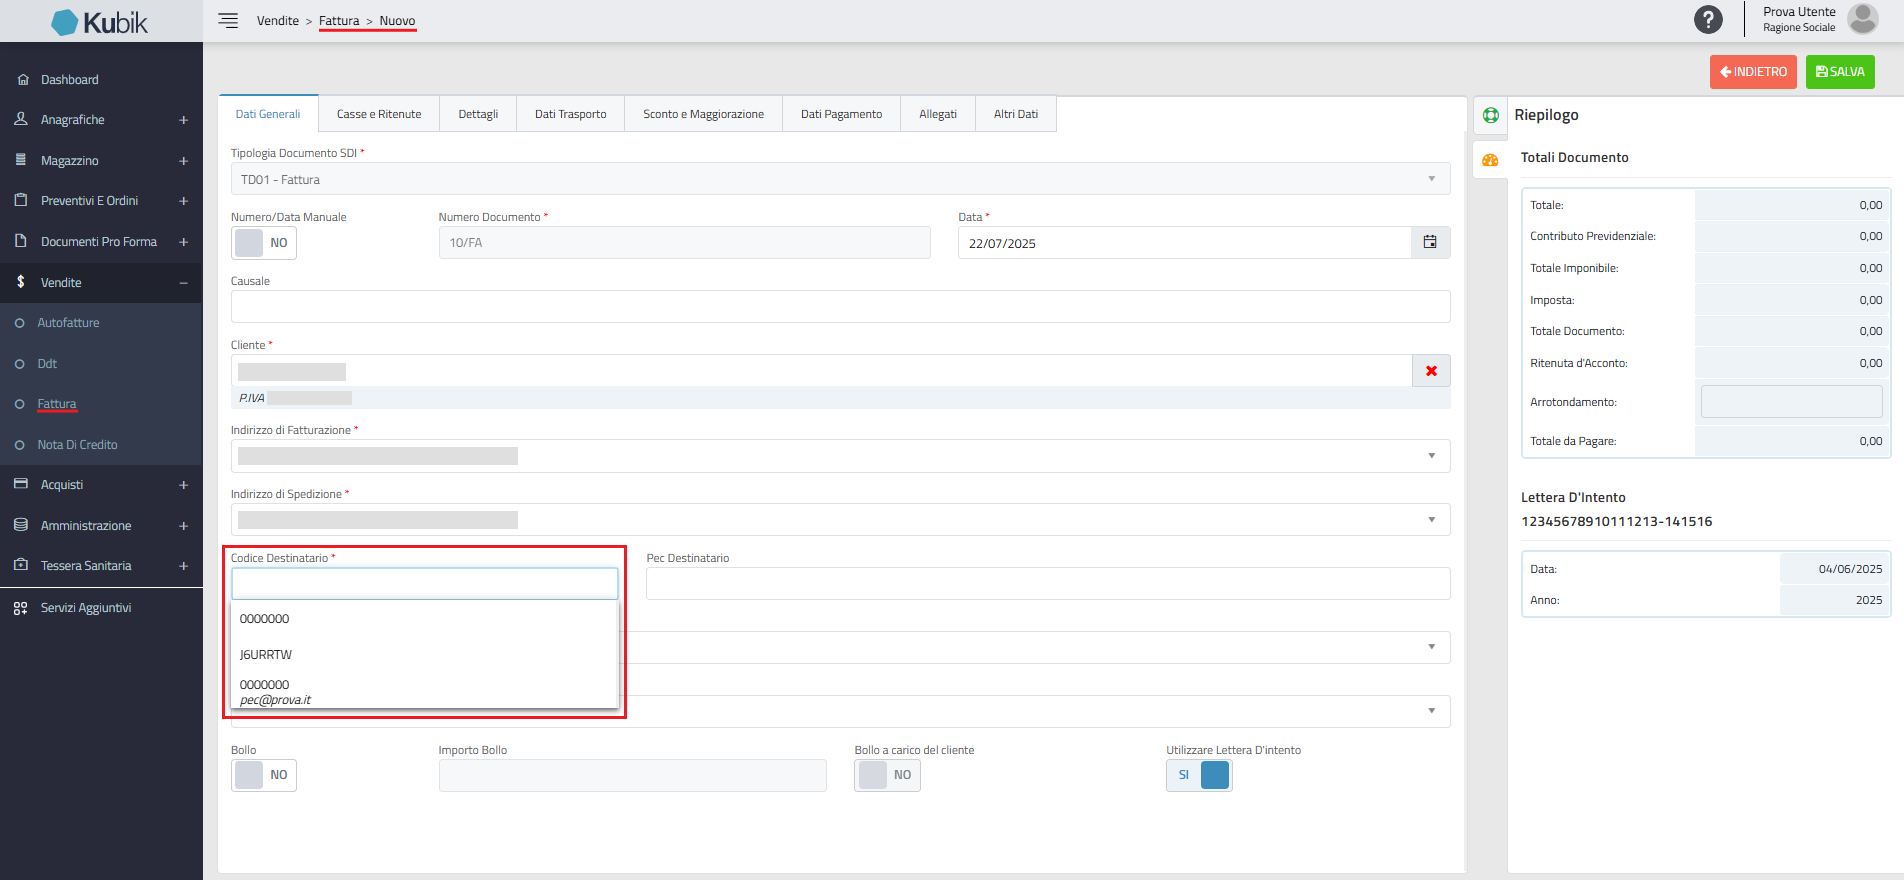Click the Causale input field
The image size is (1904, 880).
[840, 307]
